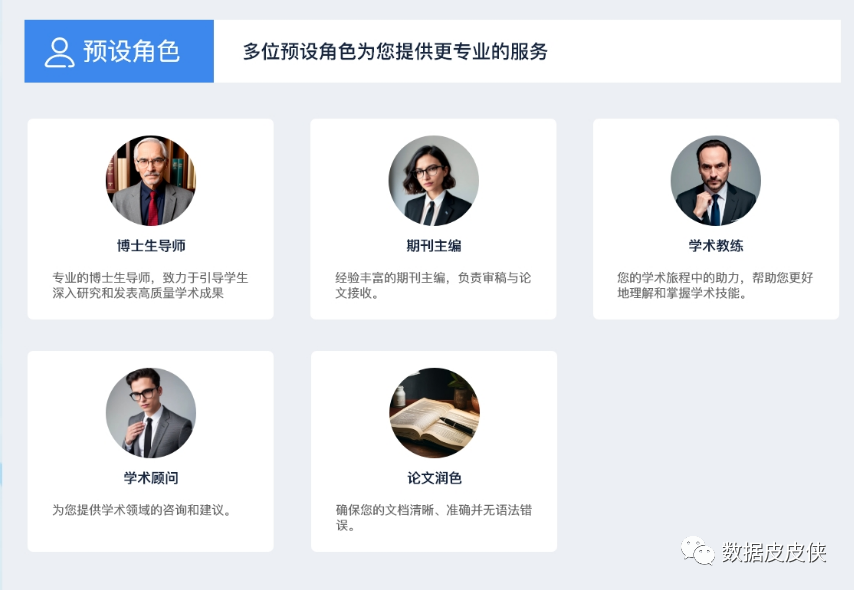Choose the 论文润色 role title
The width and height of the screenshot is (854, 590).
click(x=434, y=478)
